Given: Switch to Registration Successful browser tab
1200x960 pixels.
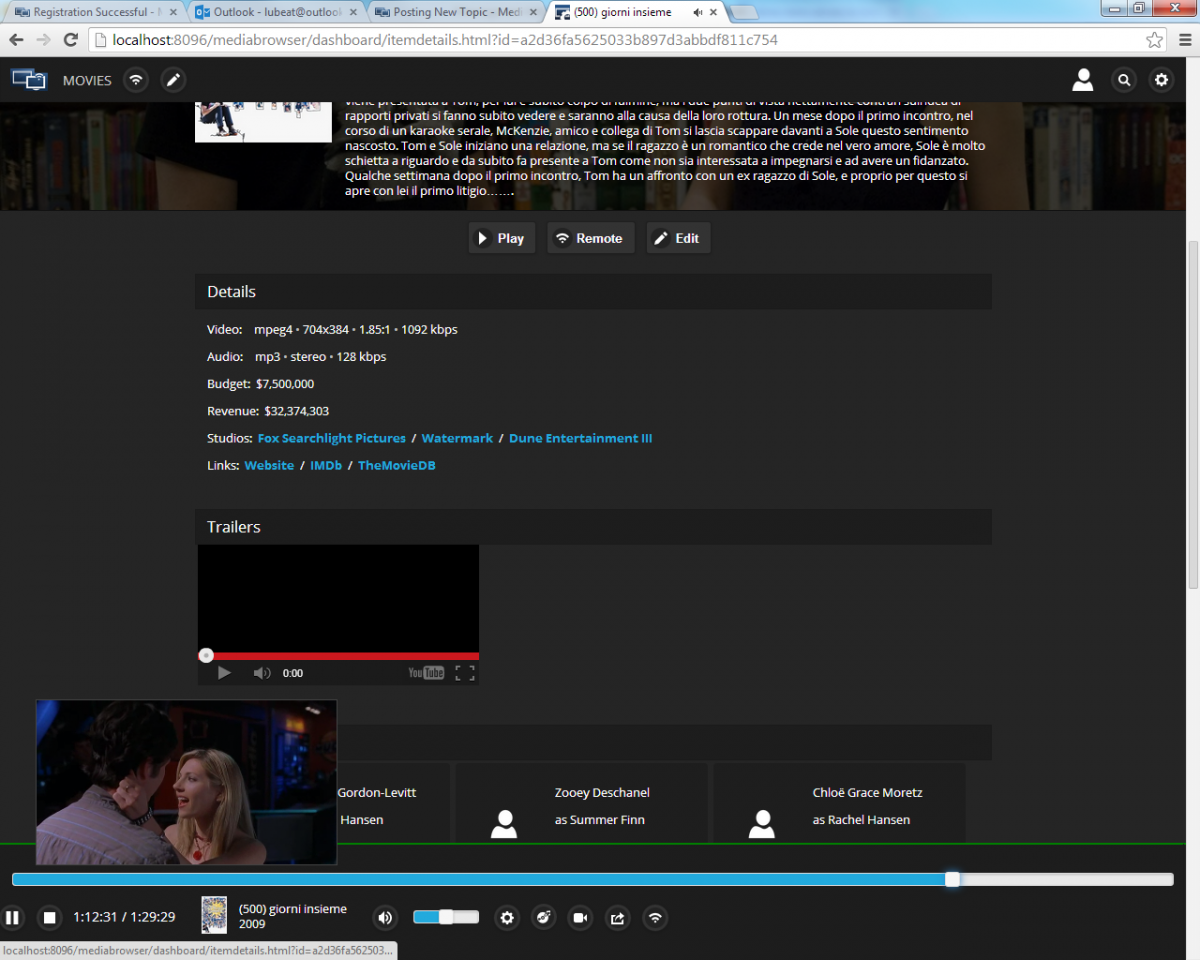Looking at the screenshot, I should pyautogui.click(x=95, y=12).
